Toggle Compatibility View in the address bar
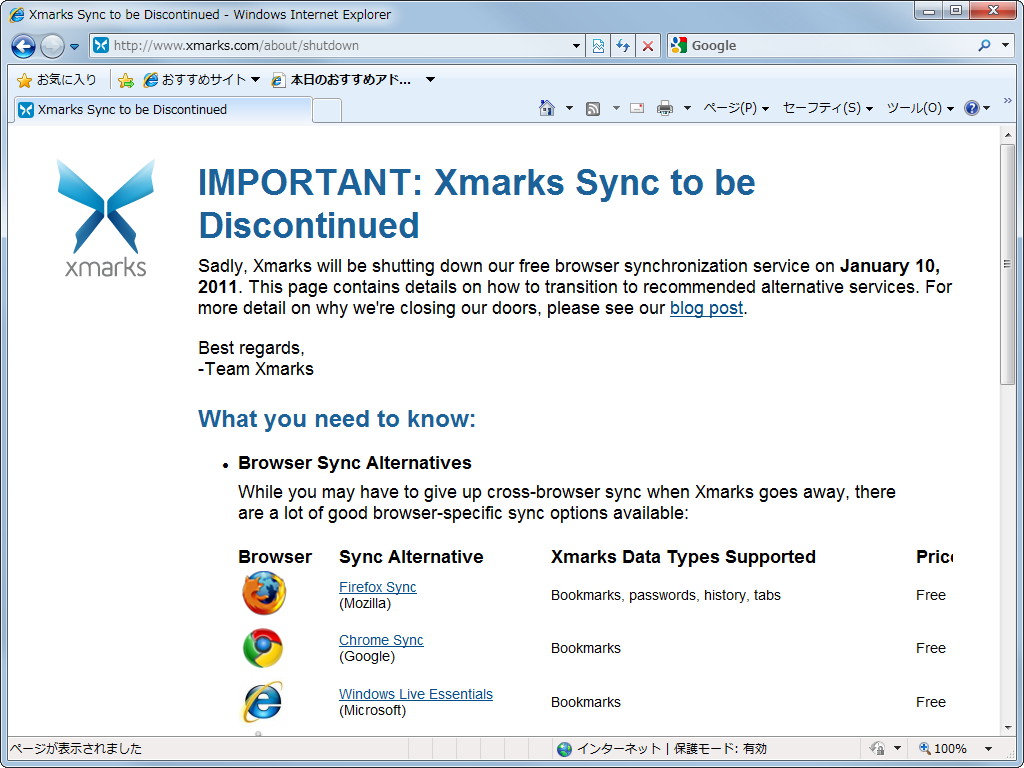 point(597,45)
